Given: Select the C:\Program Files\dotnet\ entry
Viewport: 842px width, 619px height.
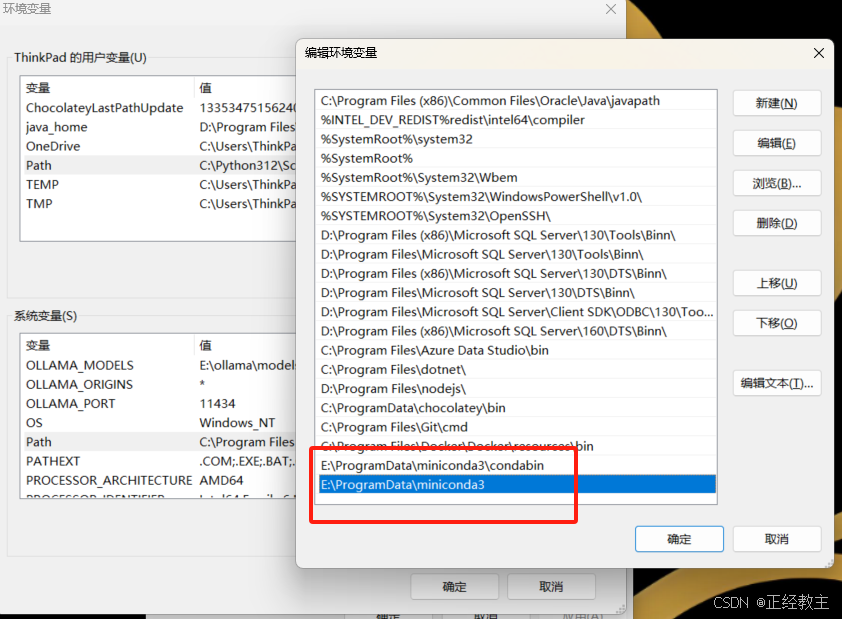Looking at the screenshot, I should pyautogui.click(x=517, y=369).
